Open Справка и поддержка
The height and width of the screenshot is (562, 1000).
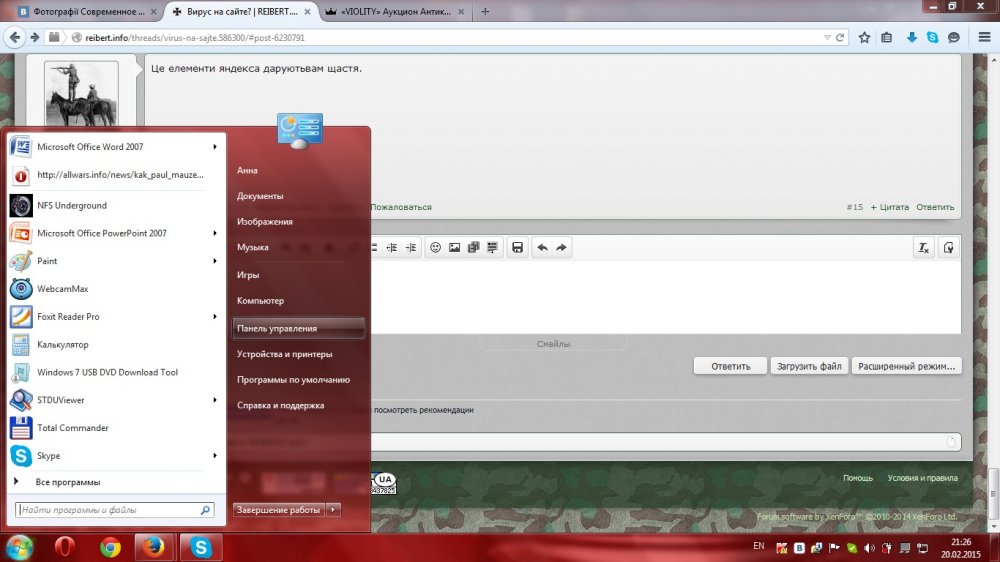pyautogui.click(x=281, y=405)
